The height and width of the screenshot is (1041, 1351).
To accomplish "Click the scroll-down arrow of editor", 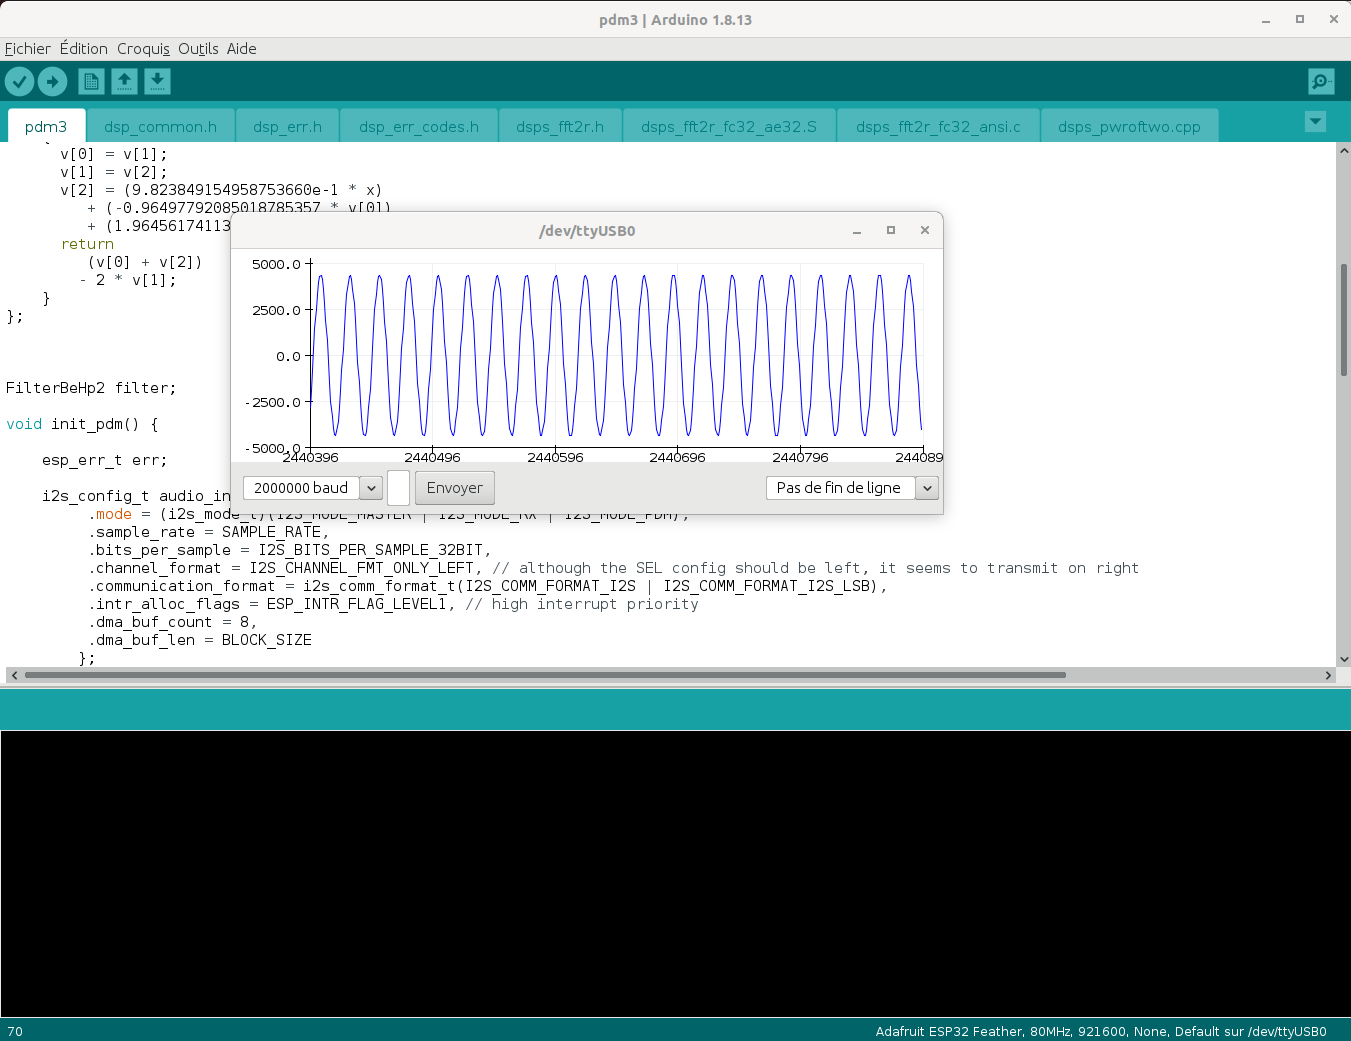I will [x=1344, y=660].
